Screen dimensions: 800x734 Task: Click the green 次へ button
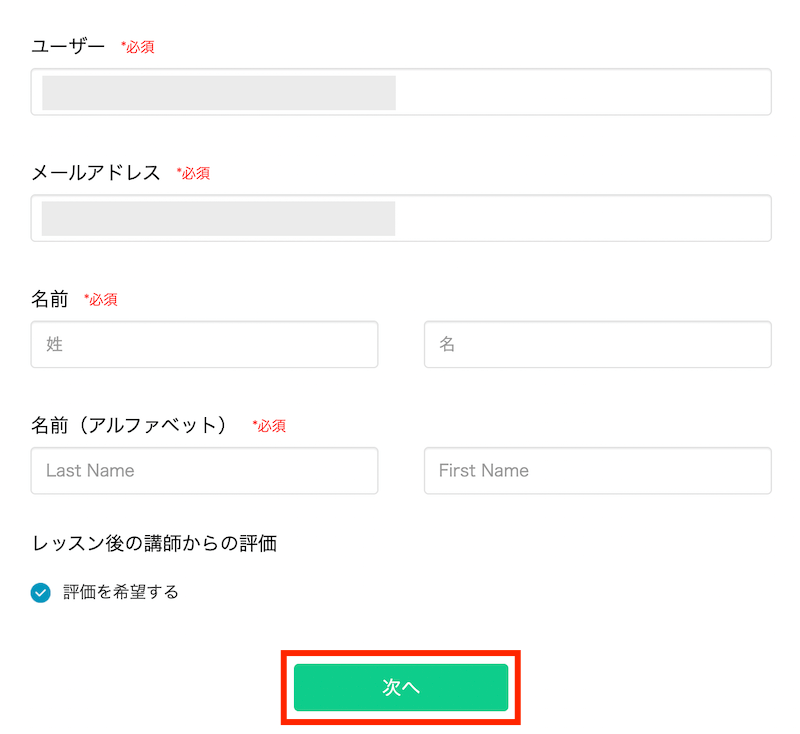401,687
